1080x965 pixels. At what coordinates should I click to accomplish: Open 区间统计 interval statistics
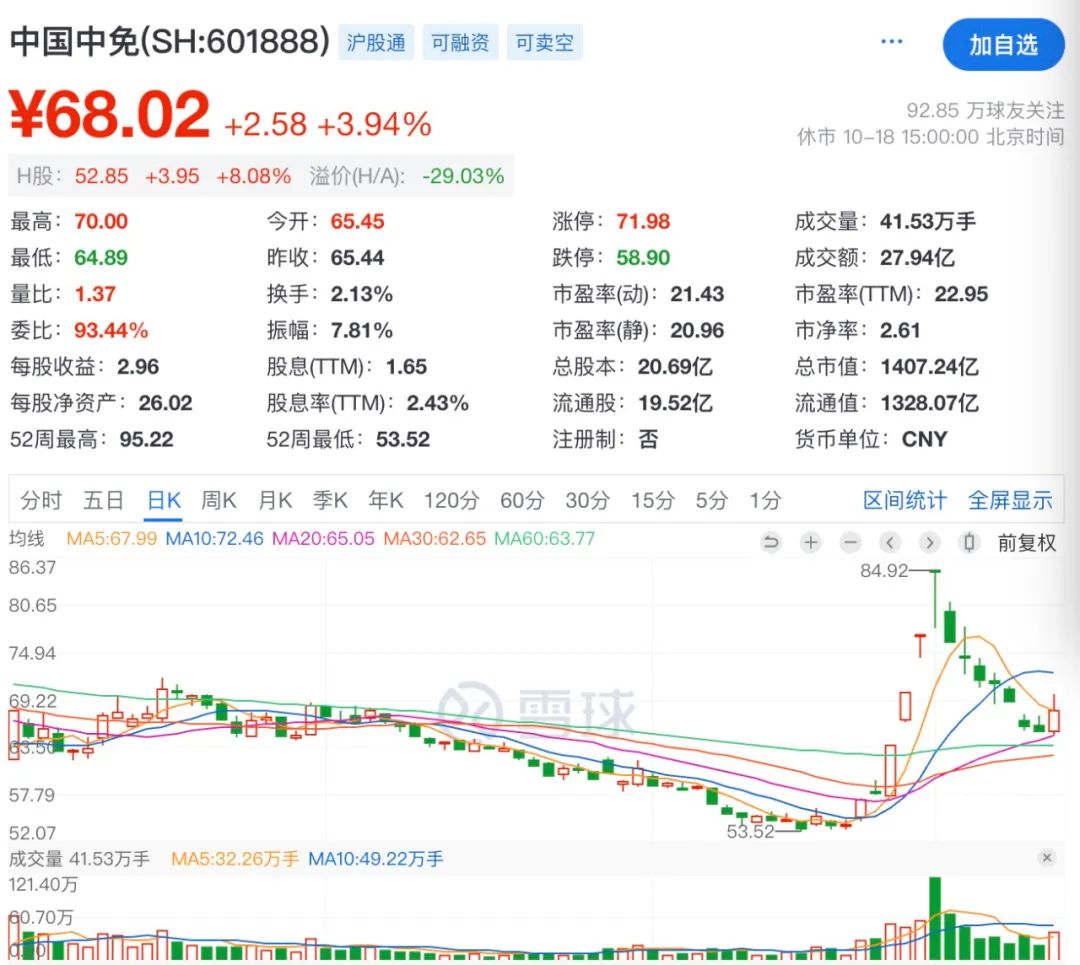(x=905, y=500)
